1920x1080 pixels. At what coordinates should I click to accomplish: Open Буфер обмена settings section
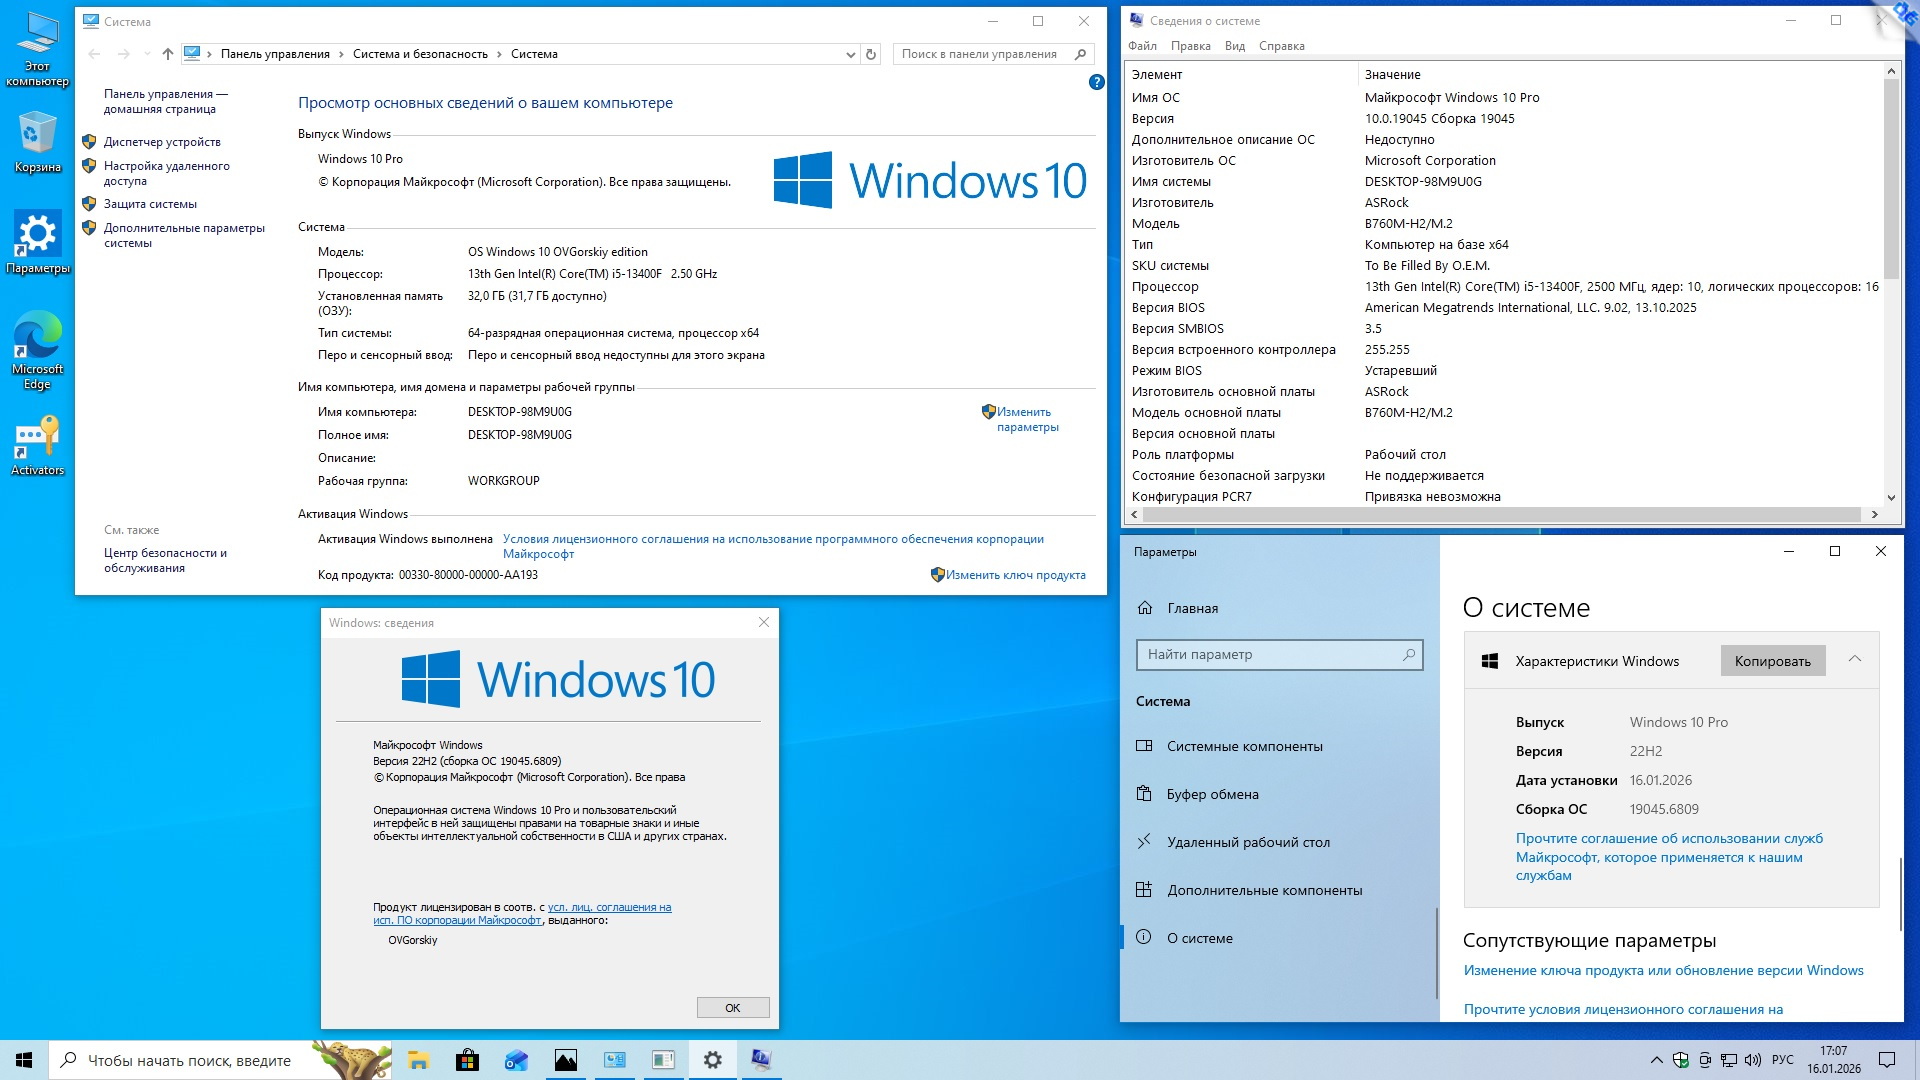pos(1212,794)
